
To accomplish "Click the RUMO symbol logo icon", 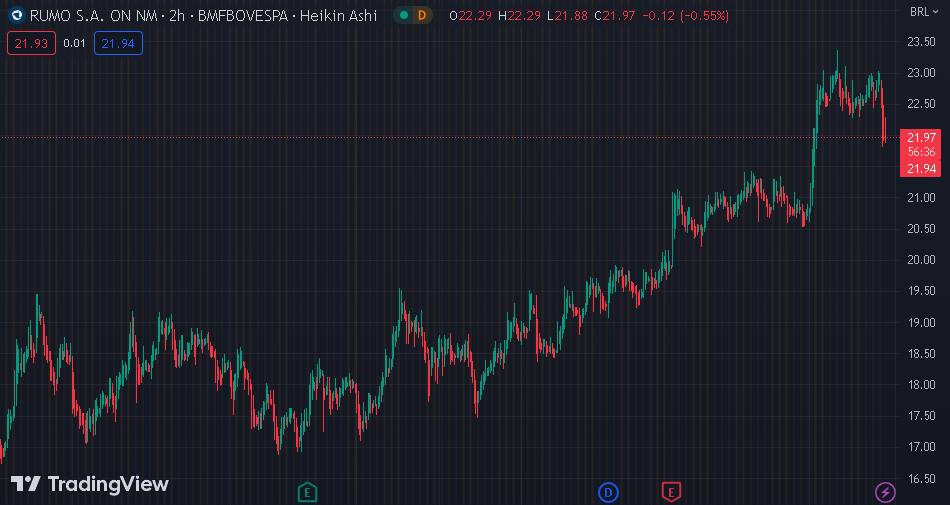I will [16, 16].
